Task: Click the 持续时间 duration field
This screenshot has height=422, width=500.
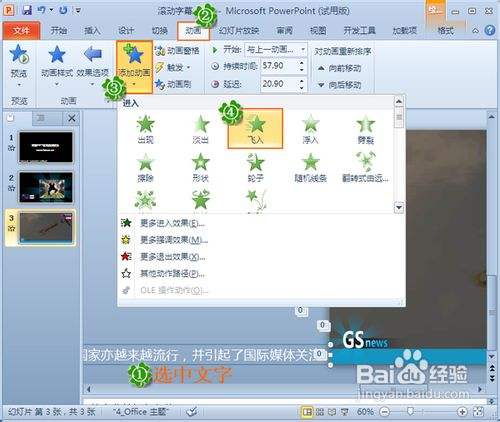Action: (x=279, y=66)
